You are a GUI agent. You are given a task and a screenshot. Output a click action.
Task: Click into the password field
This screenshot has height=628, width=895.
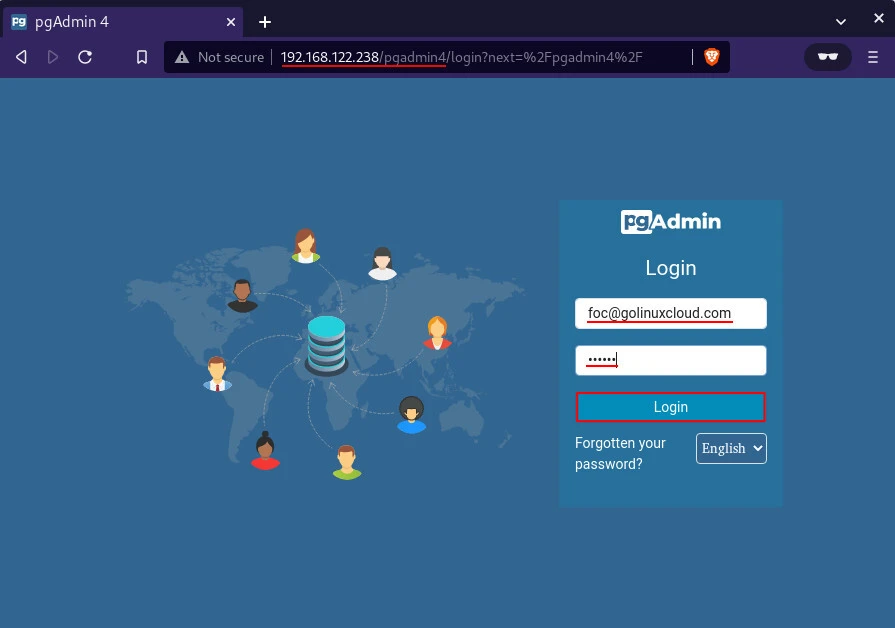670,360
